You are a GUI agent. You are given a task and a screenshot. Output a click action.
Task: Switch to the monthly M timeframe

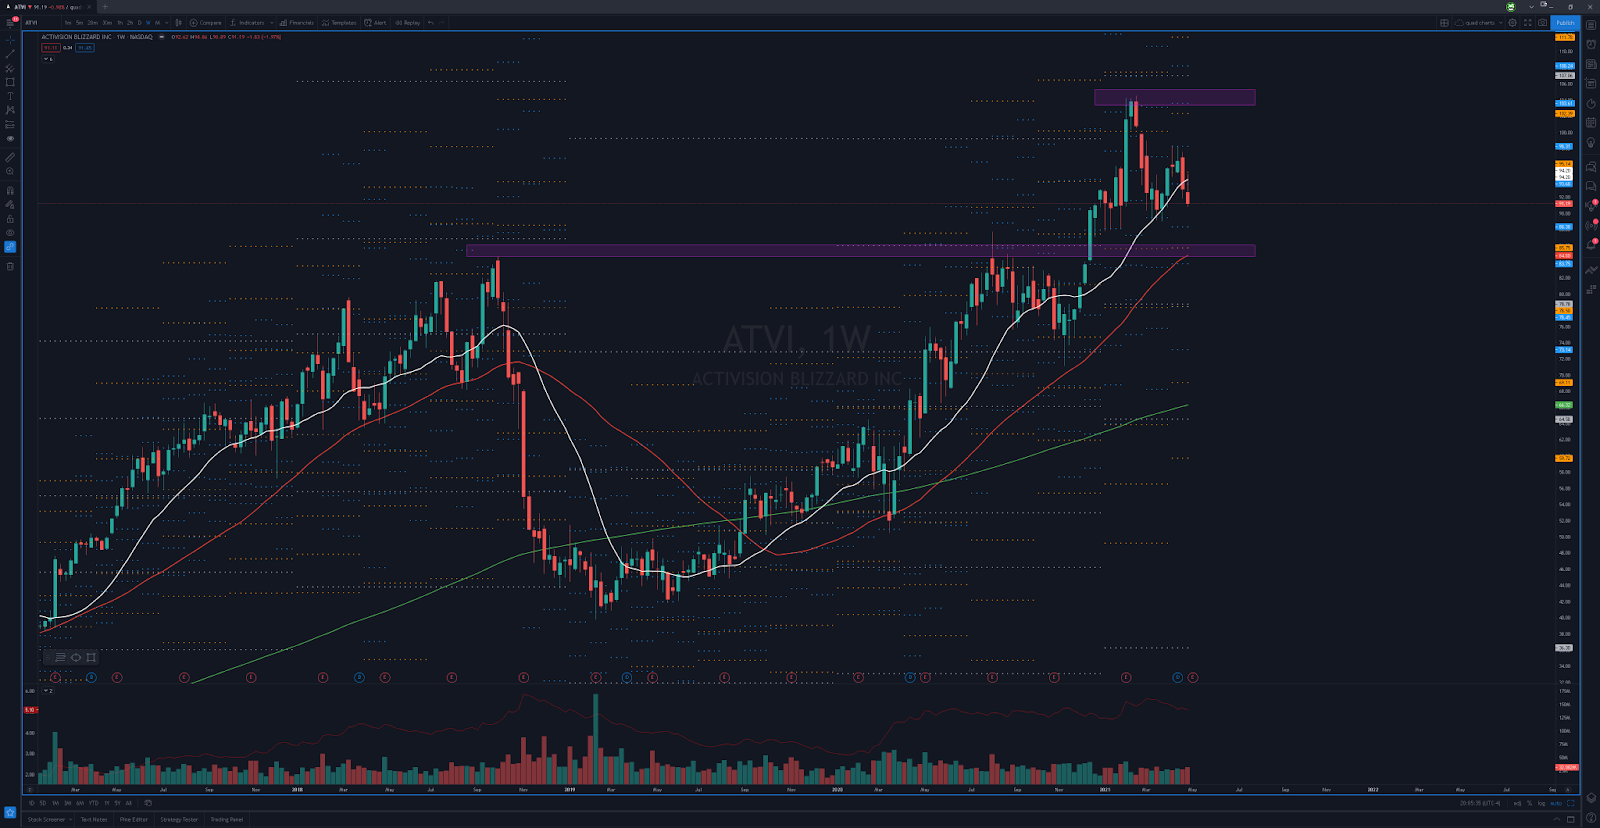tap(157, 22)
